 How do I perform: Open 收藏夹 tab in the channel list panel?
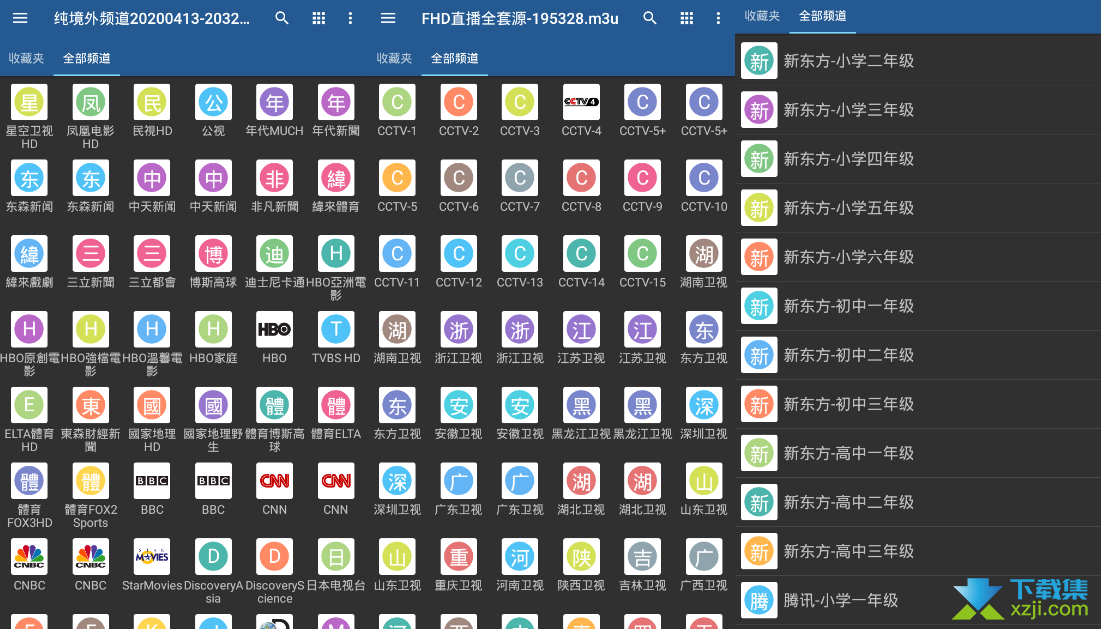click(x=763, y=16)
